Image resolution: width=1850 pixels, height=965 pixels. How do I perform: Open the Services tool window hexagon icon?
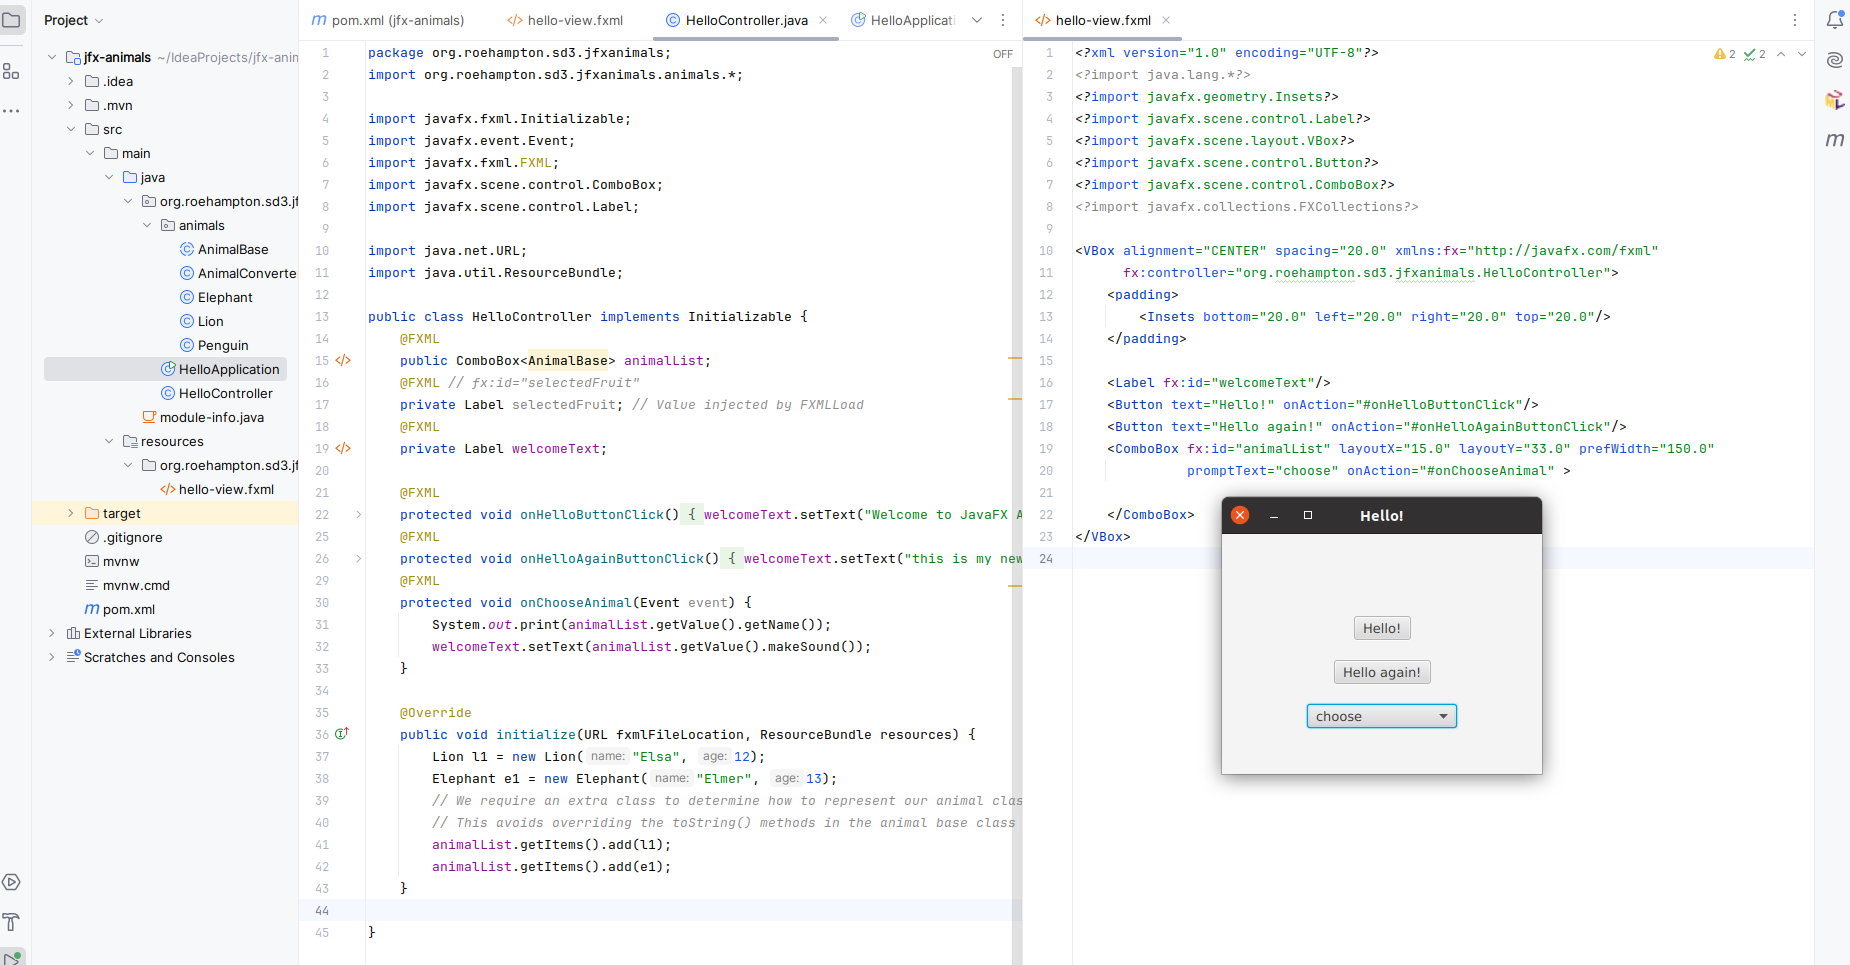12,882
